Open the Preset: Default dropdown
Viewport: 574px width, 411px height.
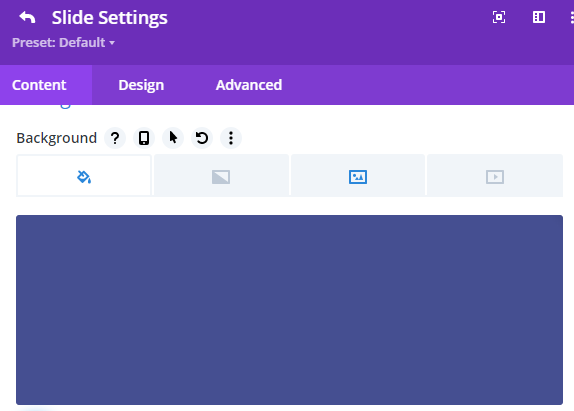(63, 42)
